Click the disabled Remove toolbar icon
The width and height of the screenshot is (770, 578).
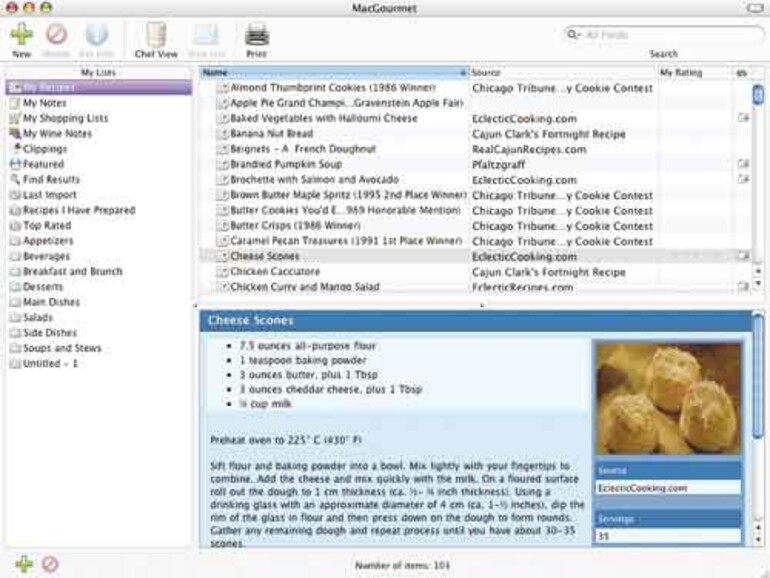coord(56,35)
